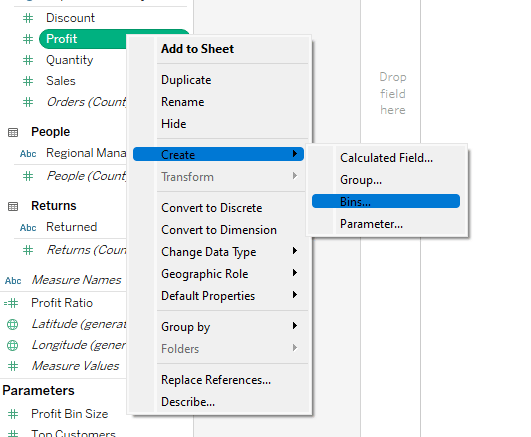Choose Calculated Field... in the submenu
Image resolution: width=531 pixels, height=437 pixels.
point(386,158)
